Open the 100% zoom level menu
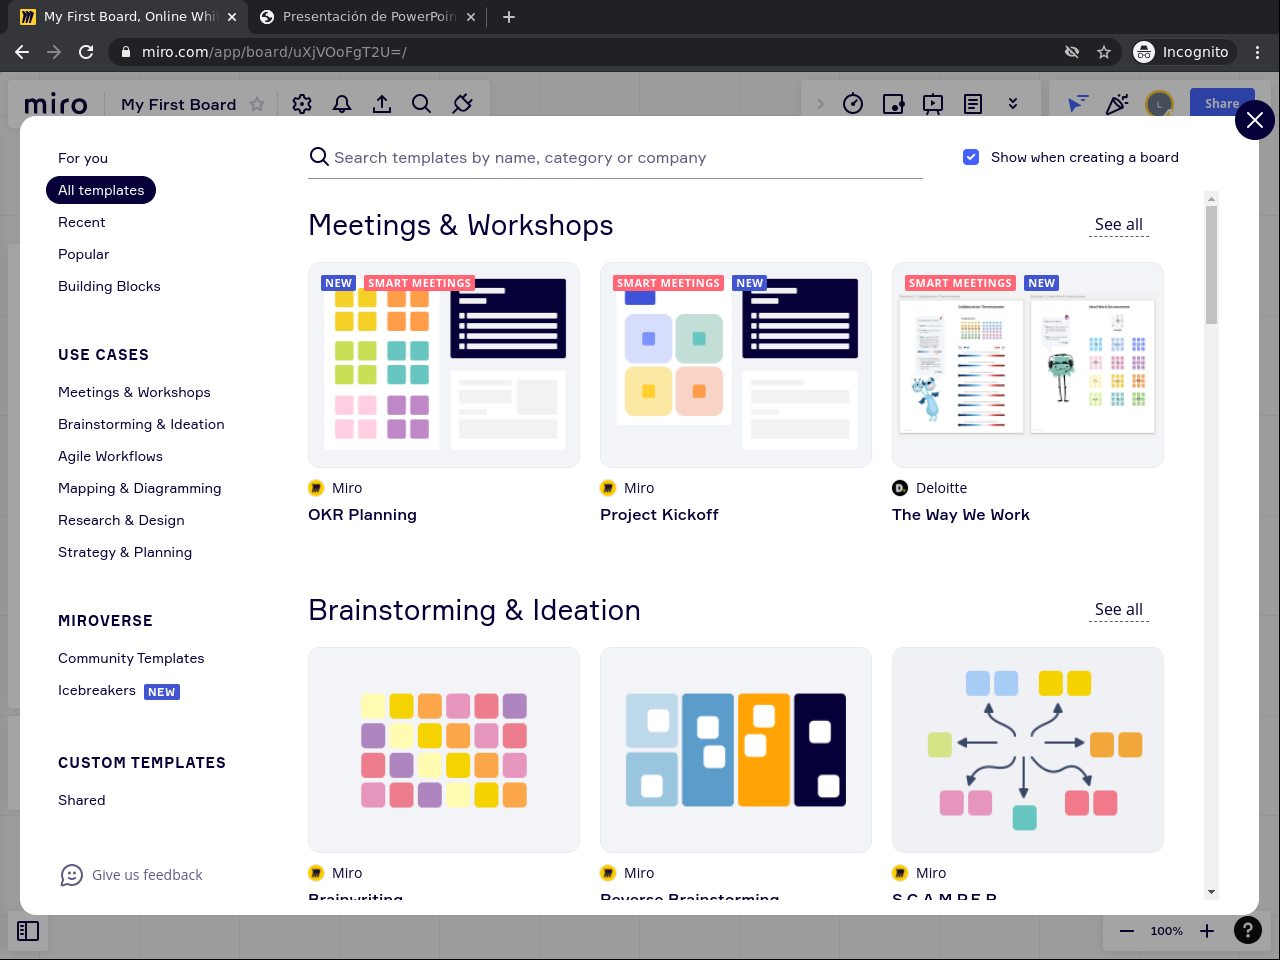1280x960 pixels. pyautogui.click(x=1167, y=931)
